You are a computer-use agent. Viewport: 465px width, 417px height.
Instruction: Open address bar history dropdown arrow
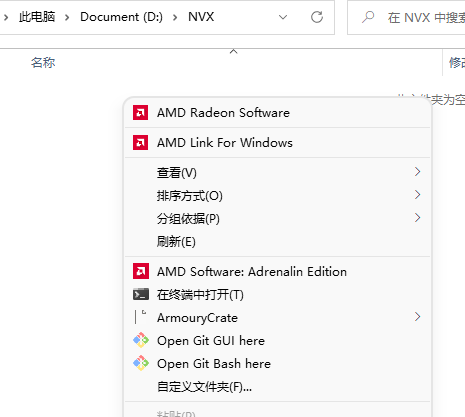coord(283,17)
